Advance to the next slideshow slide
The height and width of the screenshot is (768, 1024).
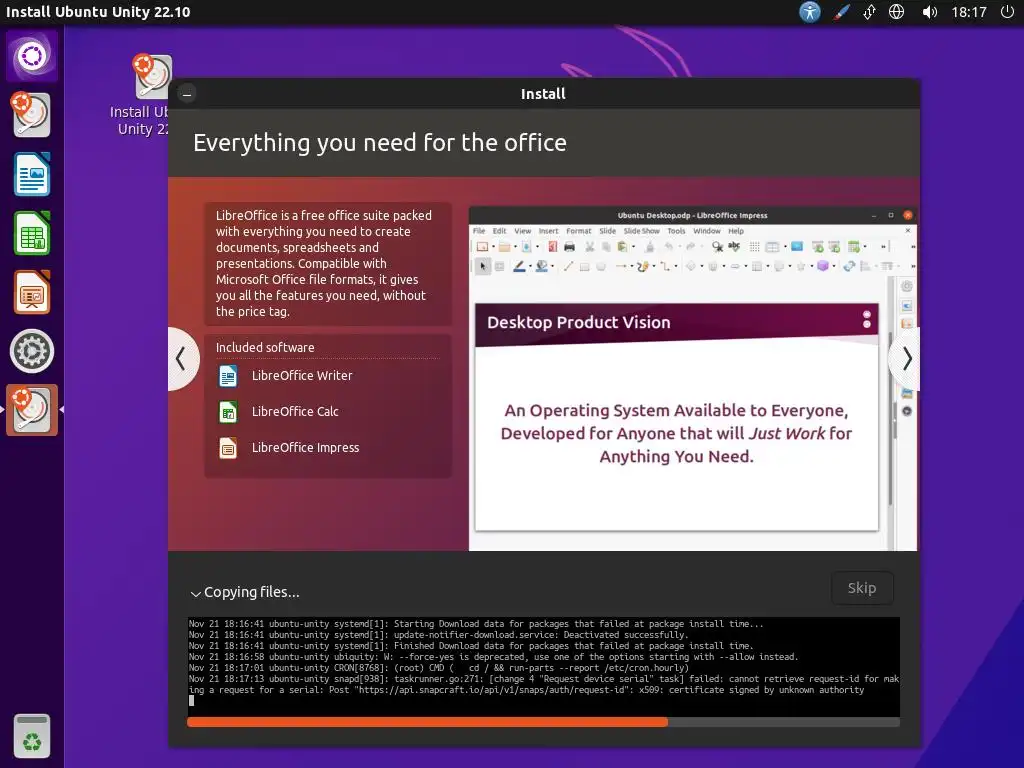(906, 359)
